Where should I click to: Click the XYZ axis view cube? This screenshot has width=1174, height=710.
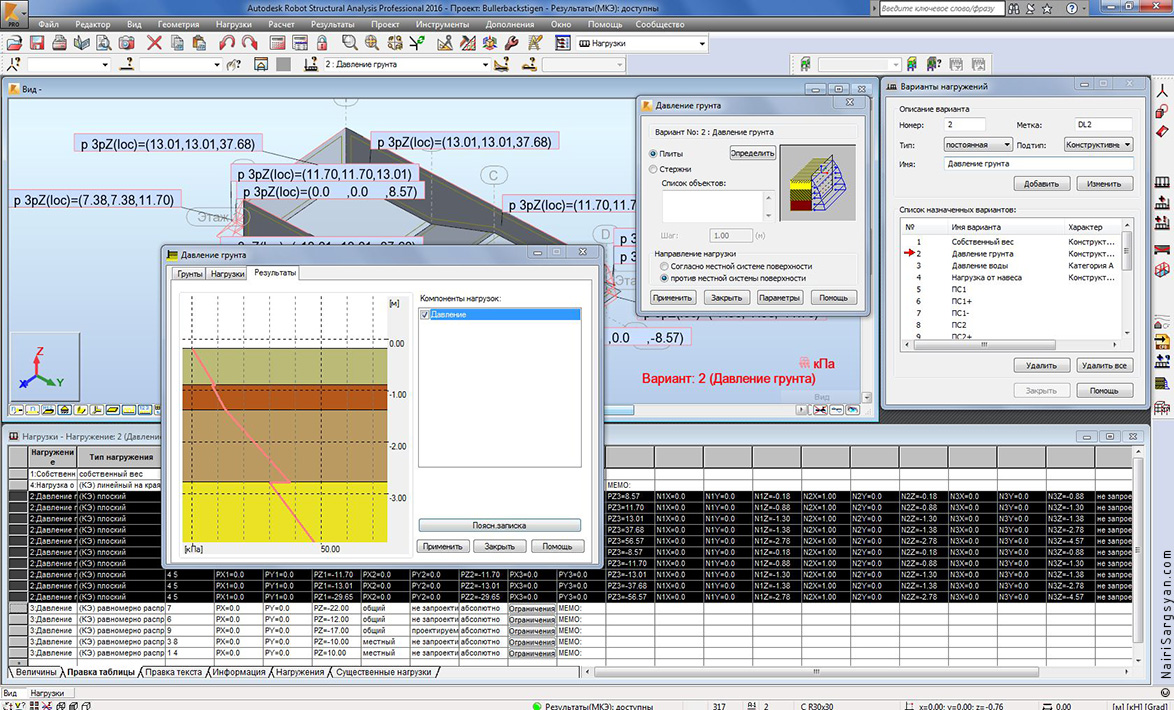[43, 368]
